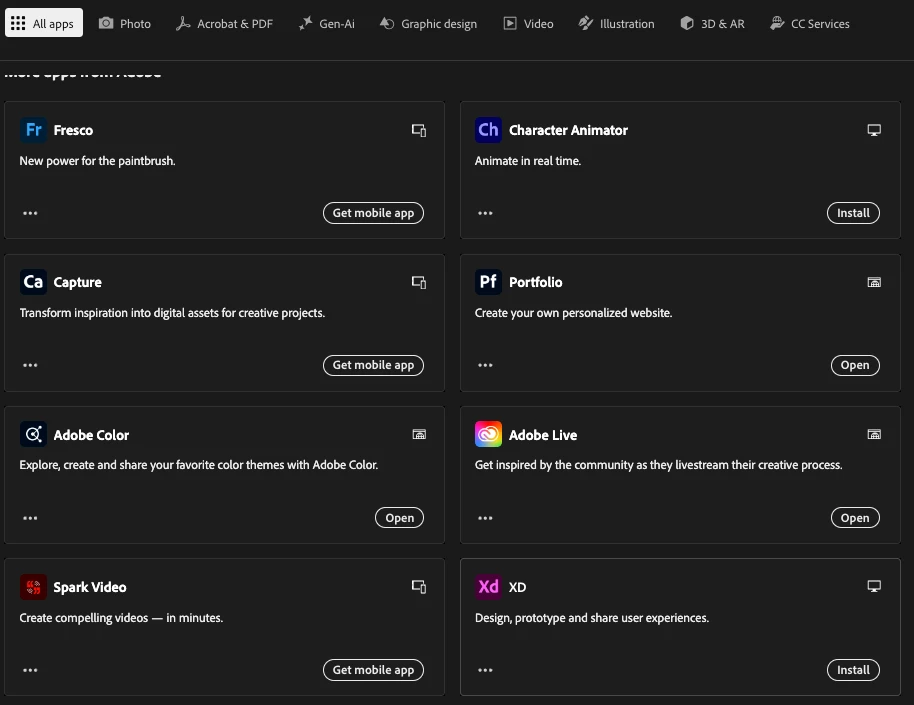Get the mobile app for Fresco

tap(373, 213)
